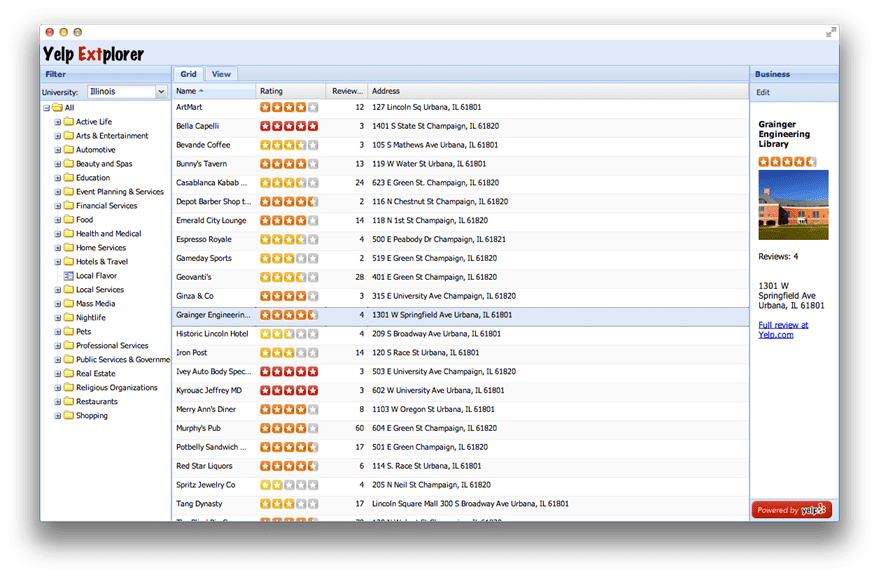The image size is (879, 577).
Task: Click the All root folder icon
Action: tap(57, 107)
